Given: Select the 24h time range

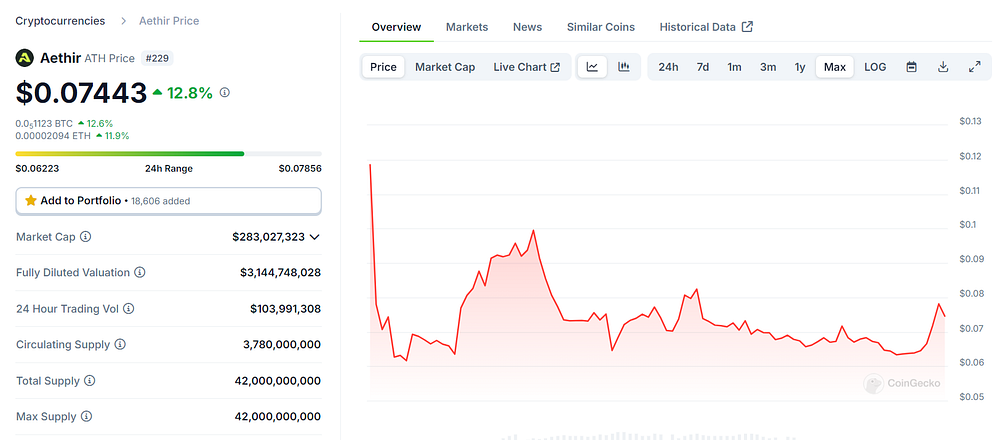Looking at the screenshot, I should pos(668,67).
